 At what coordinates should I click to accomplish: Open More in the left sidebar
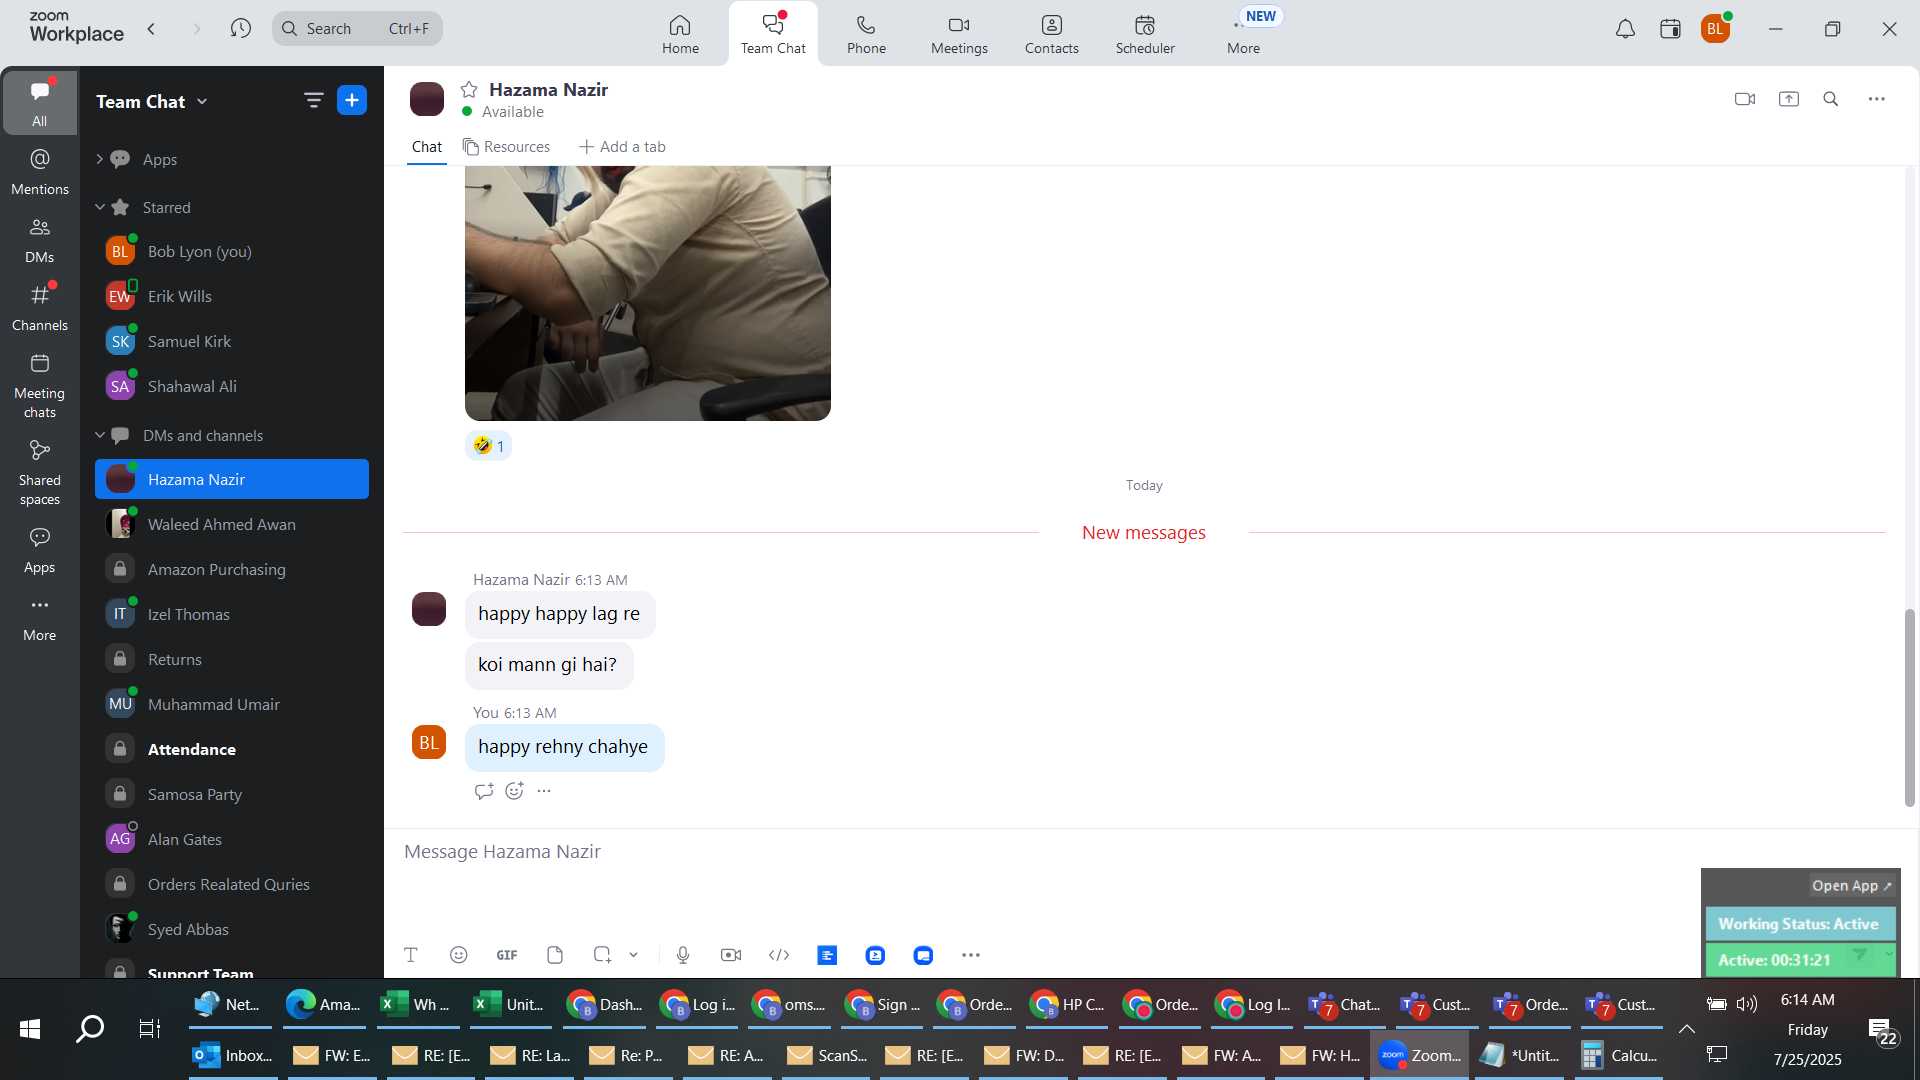pos(40,618)
